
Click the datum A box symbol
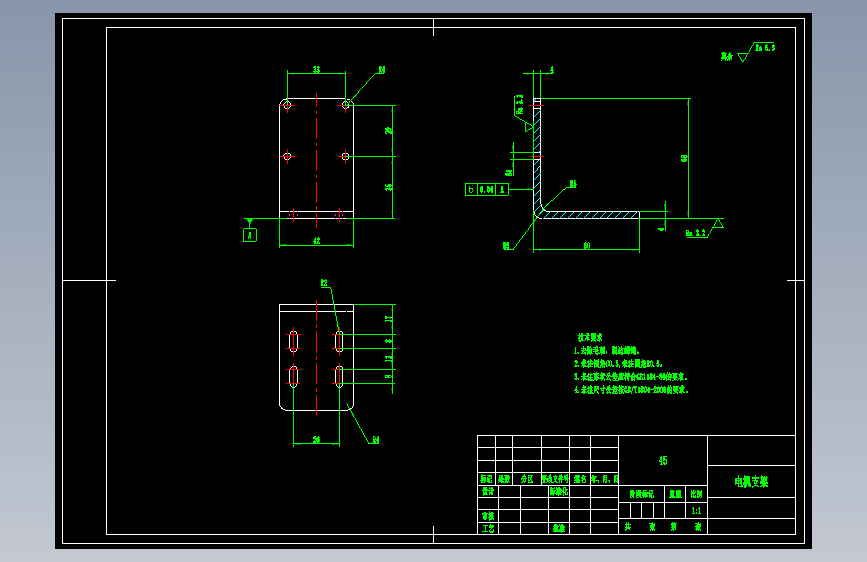(x=250, y=236)
